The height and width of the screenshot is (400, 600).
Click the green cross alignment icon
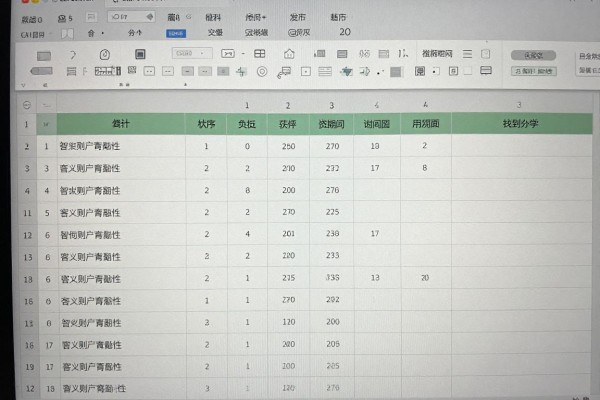pyautogui.click(x=241, y=72)
